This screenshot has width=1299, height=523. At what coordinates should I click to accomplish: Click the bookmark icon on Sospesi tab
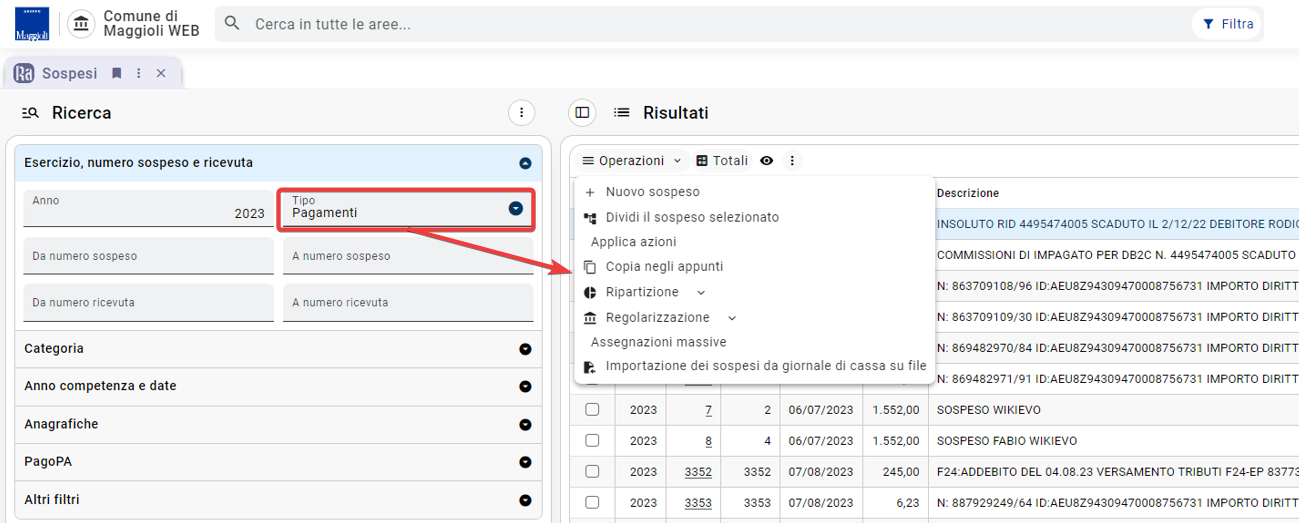point(117,73)
